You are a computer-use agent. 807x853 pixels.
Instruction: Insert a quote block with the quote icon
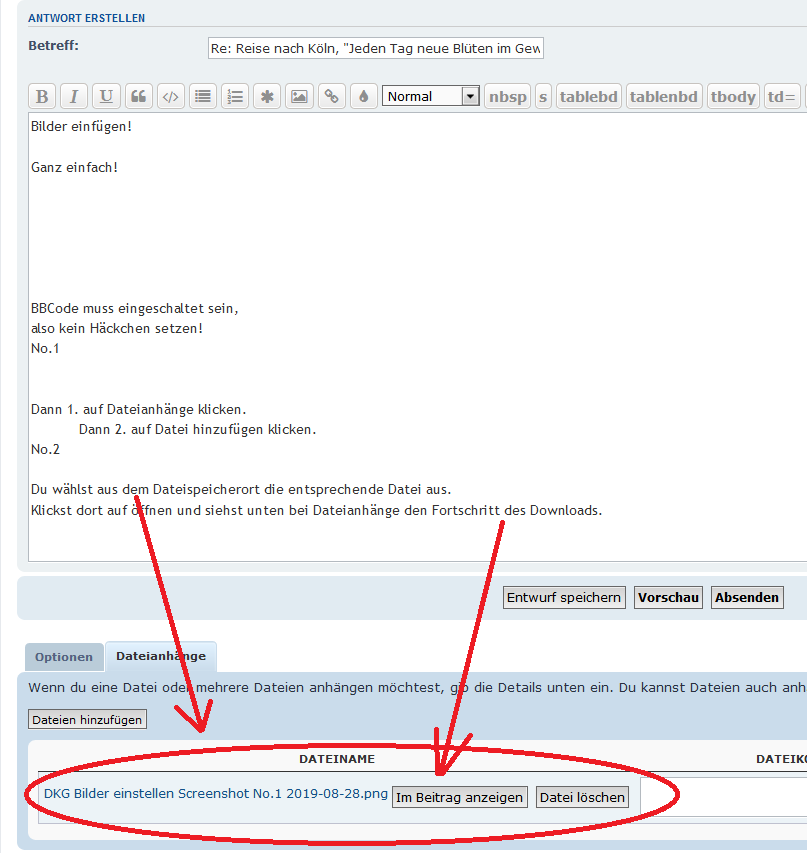[x=139, y=97]
